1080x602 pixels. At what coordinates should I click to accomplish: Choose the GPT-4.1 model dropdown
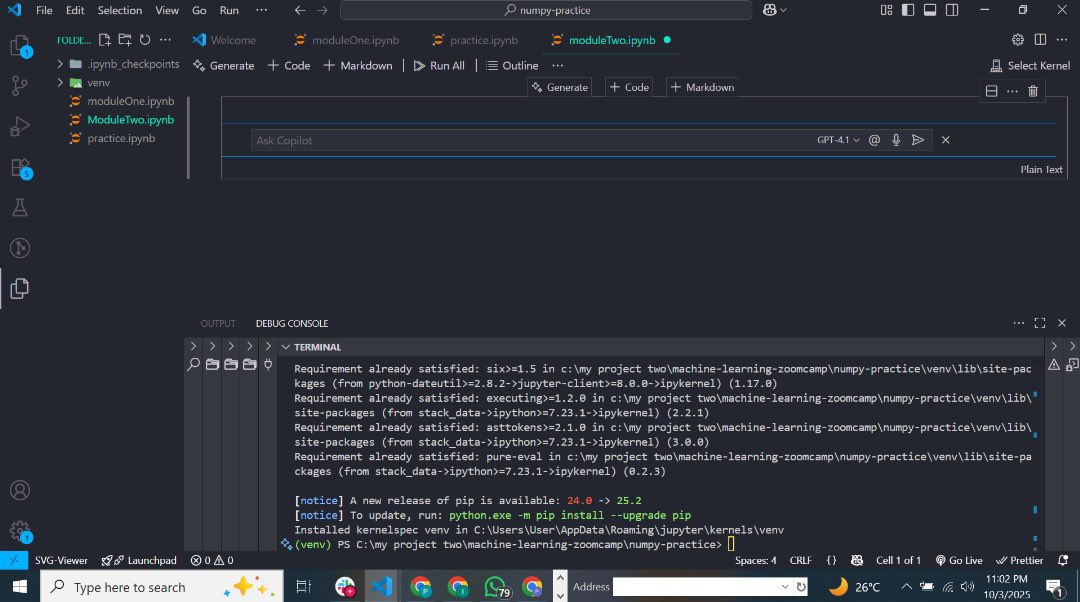pyautogui.click(x=838, y=140)
